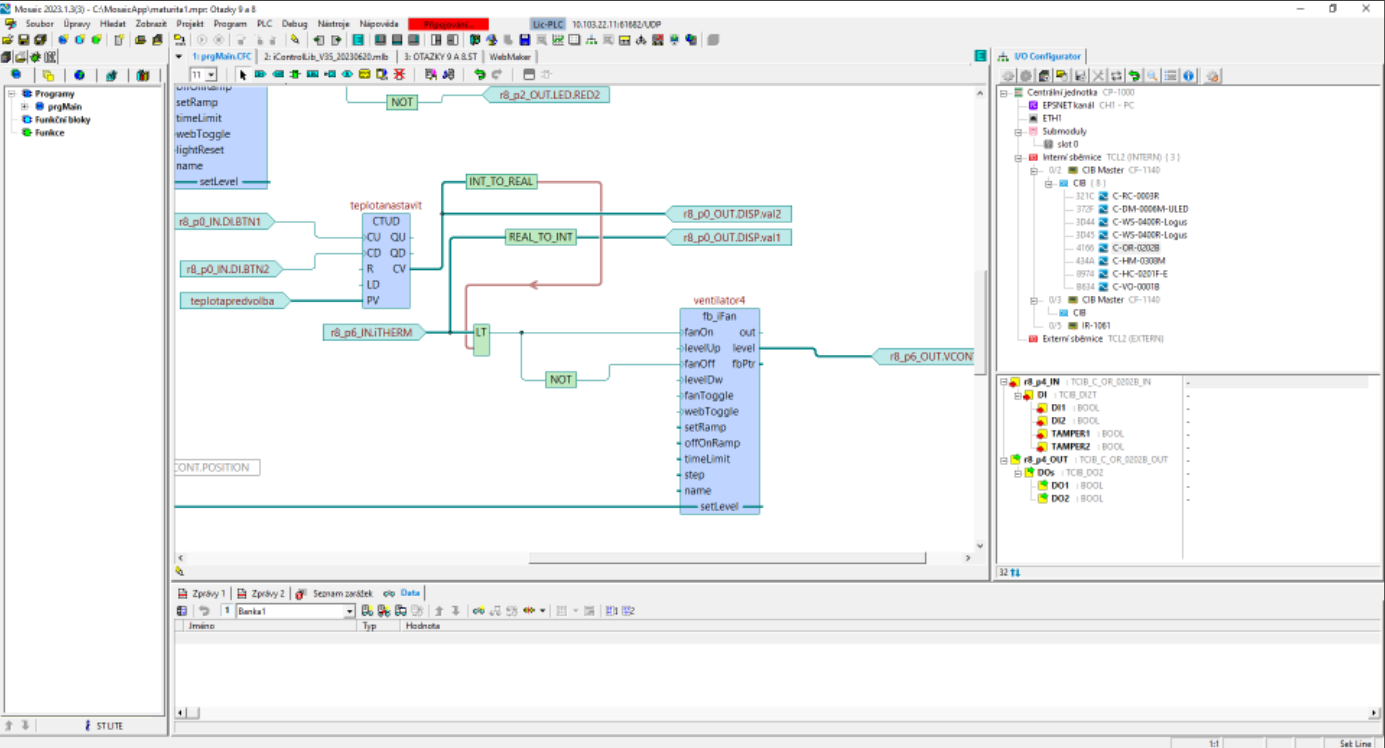Click the Hodnota column header

pos(422,626)
